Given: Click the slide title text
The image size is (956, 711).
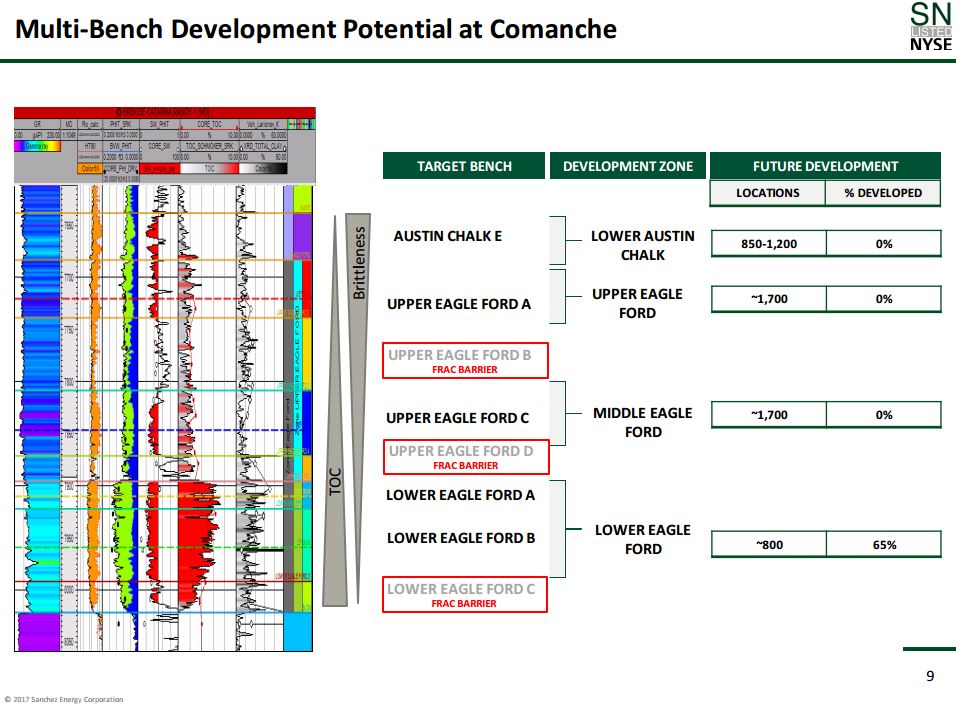Looking at the screenshot, I should pos(316,29).
